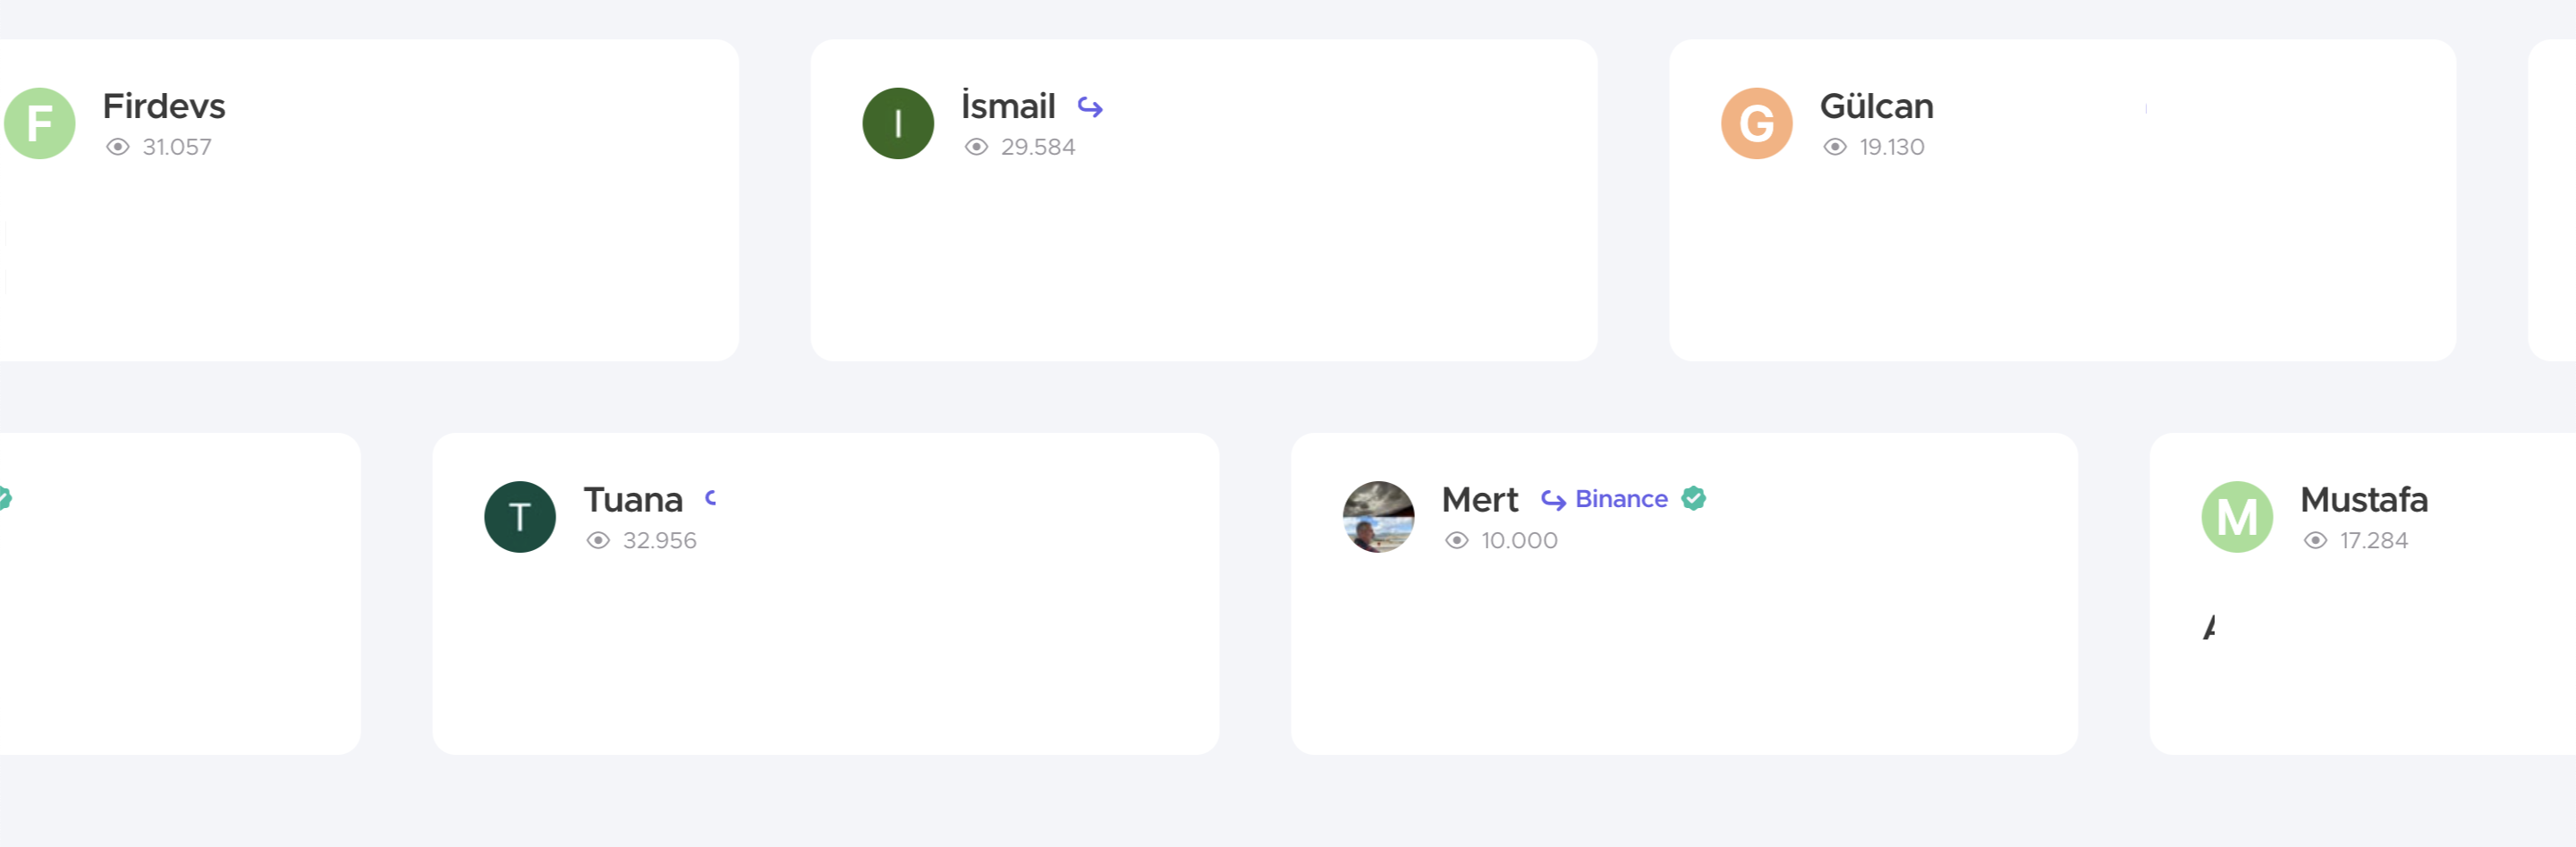Click the eye icon under Gülcan
This screenshot has height=847, width=2576.
(x=1834, y=147)
